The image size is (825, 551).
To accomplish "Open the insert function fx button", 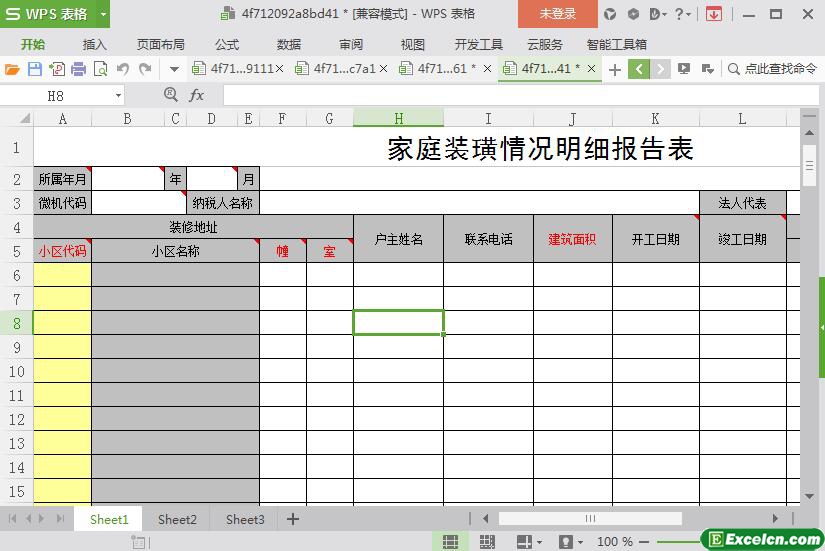I will tap(196, 95).
